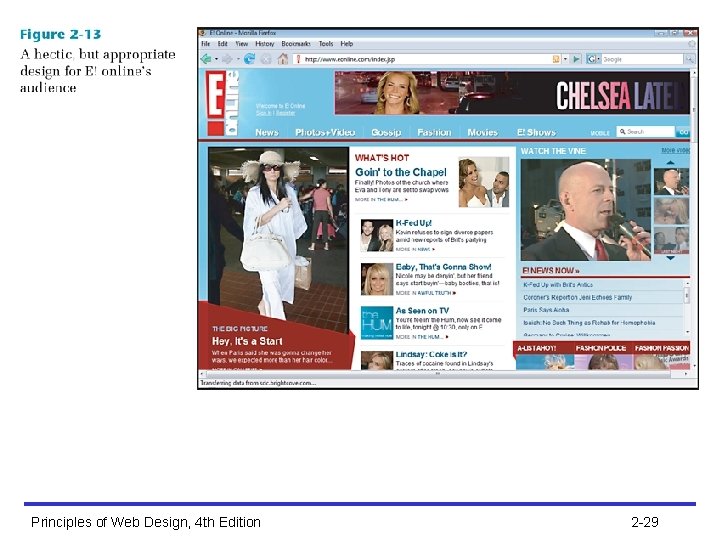Open the address bar URL history dropdown
Viewport: 720px width, 540px height.
[565, 59]
